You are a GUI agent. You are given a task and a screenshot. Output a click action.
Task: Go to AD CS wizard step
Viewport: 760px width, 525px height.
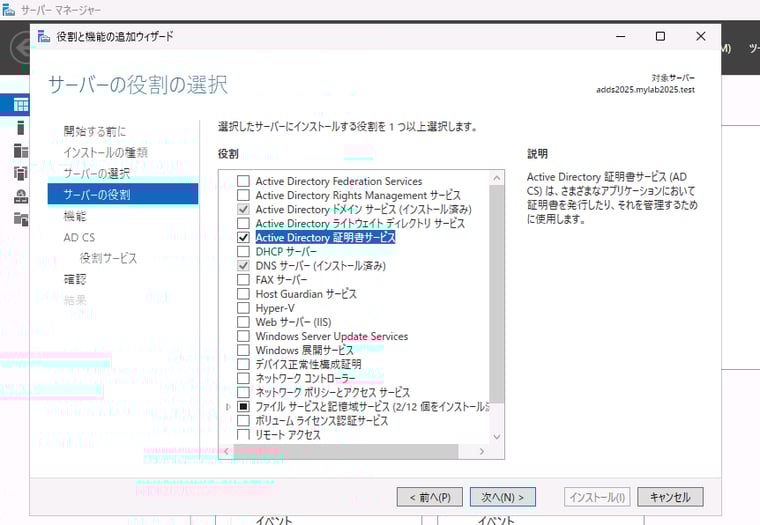79,237
